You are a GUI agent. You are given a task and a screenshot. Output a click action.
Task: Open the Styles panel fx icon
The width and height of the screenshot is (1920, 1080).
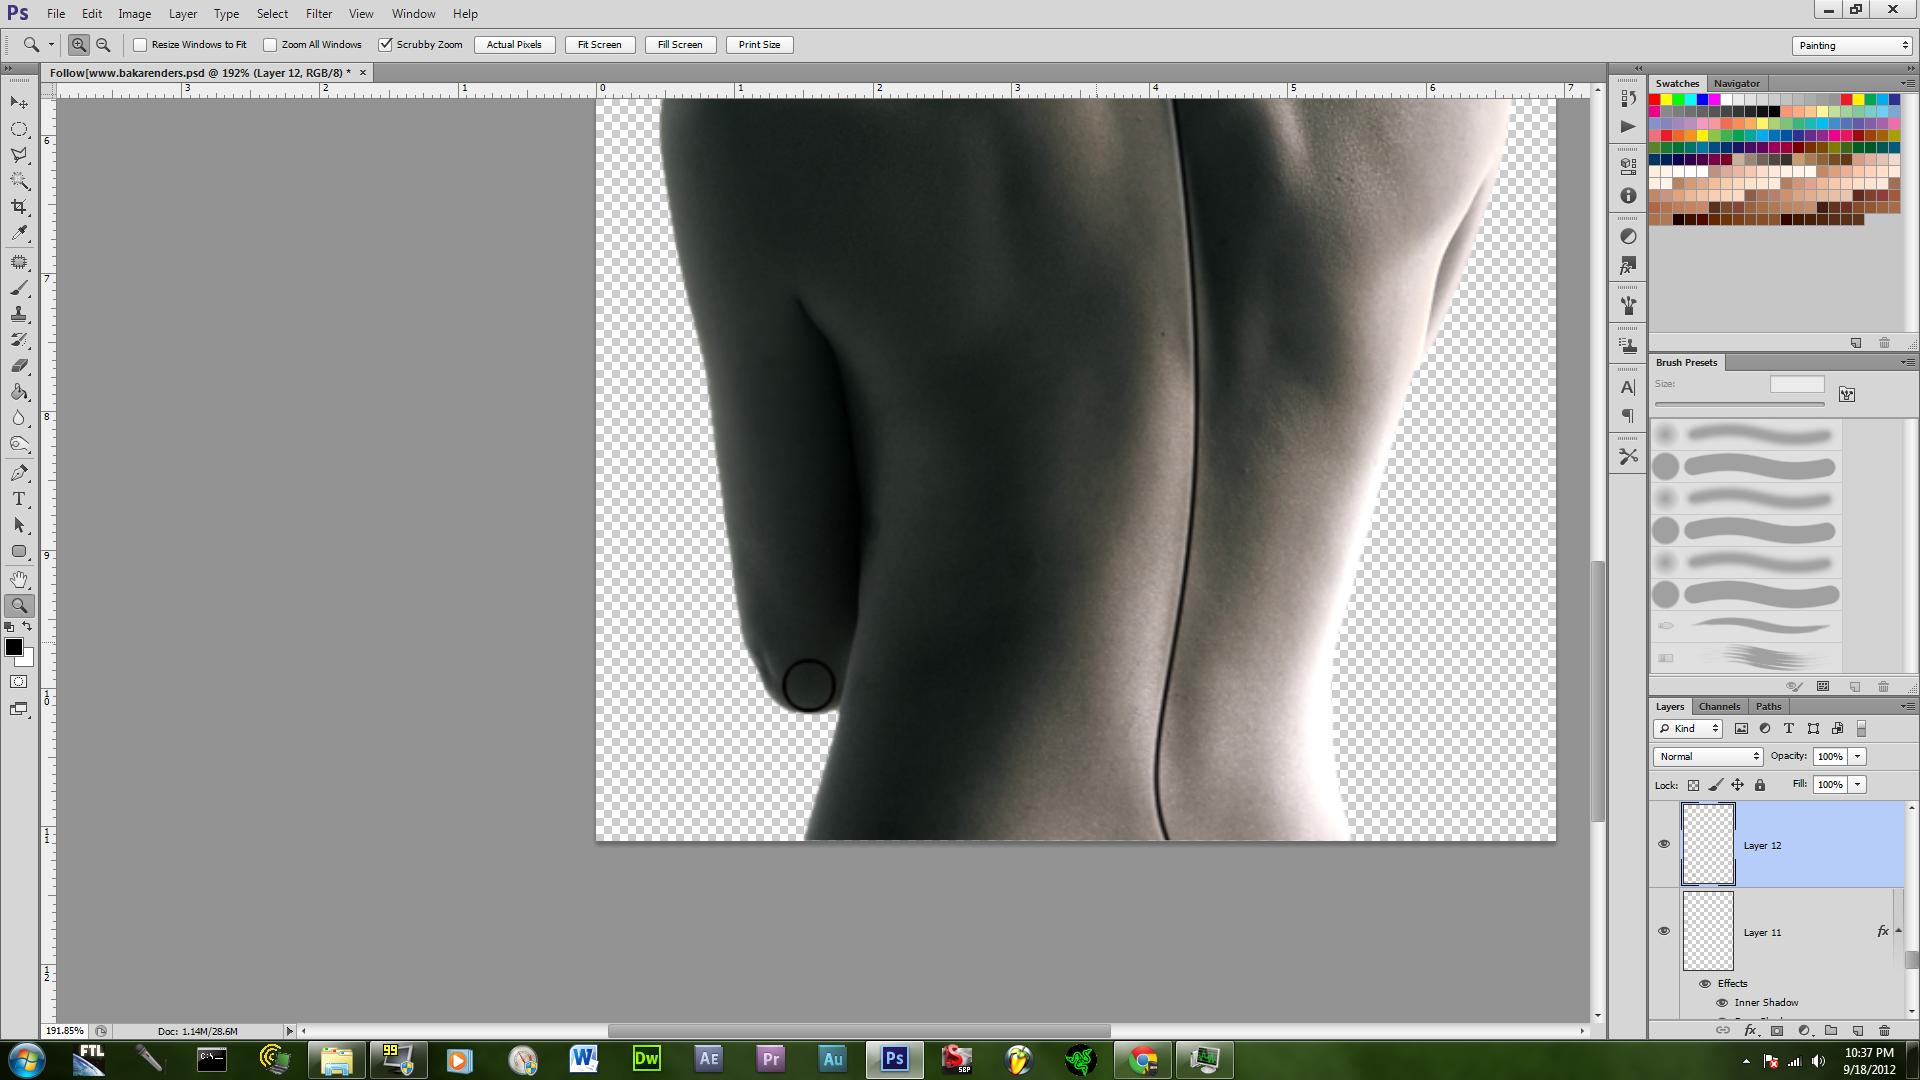tap(1628, 266)
